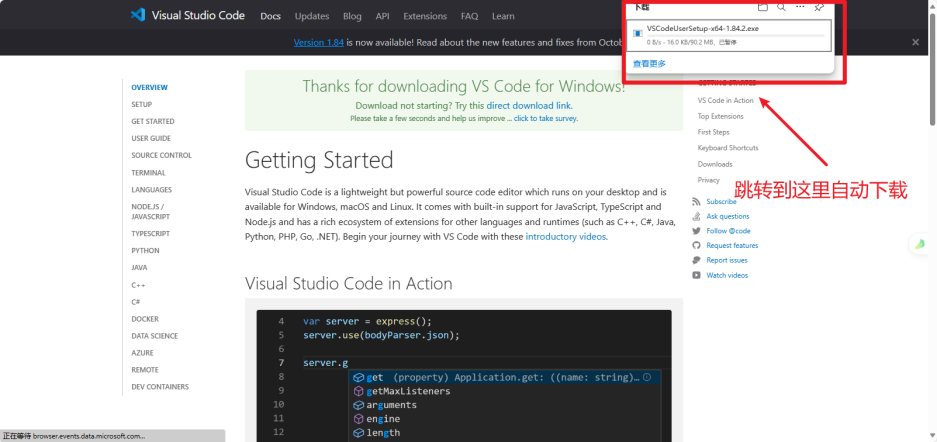Jump to Top Extensions in the page outline

click(721, 116)
